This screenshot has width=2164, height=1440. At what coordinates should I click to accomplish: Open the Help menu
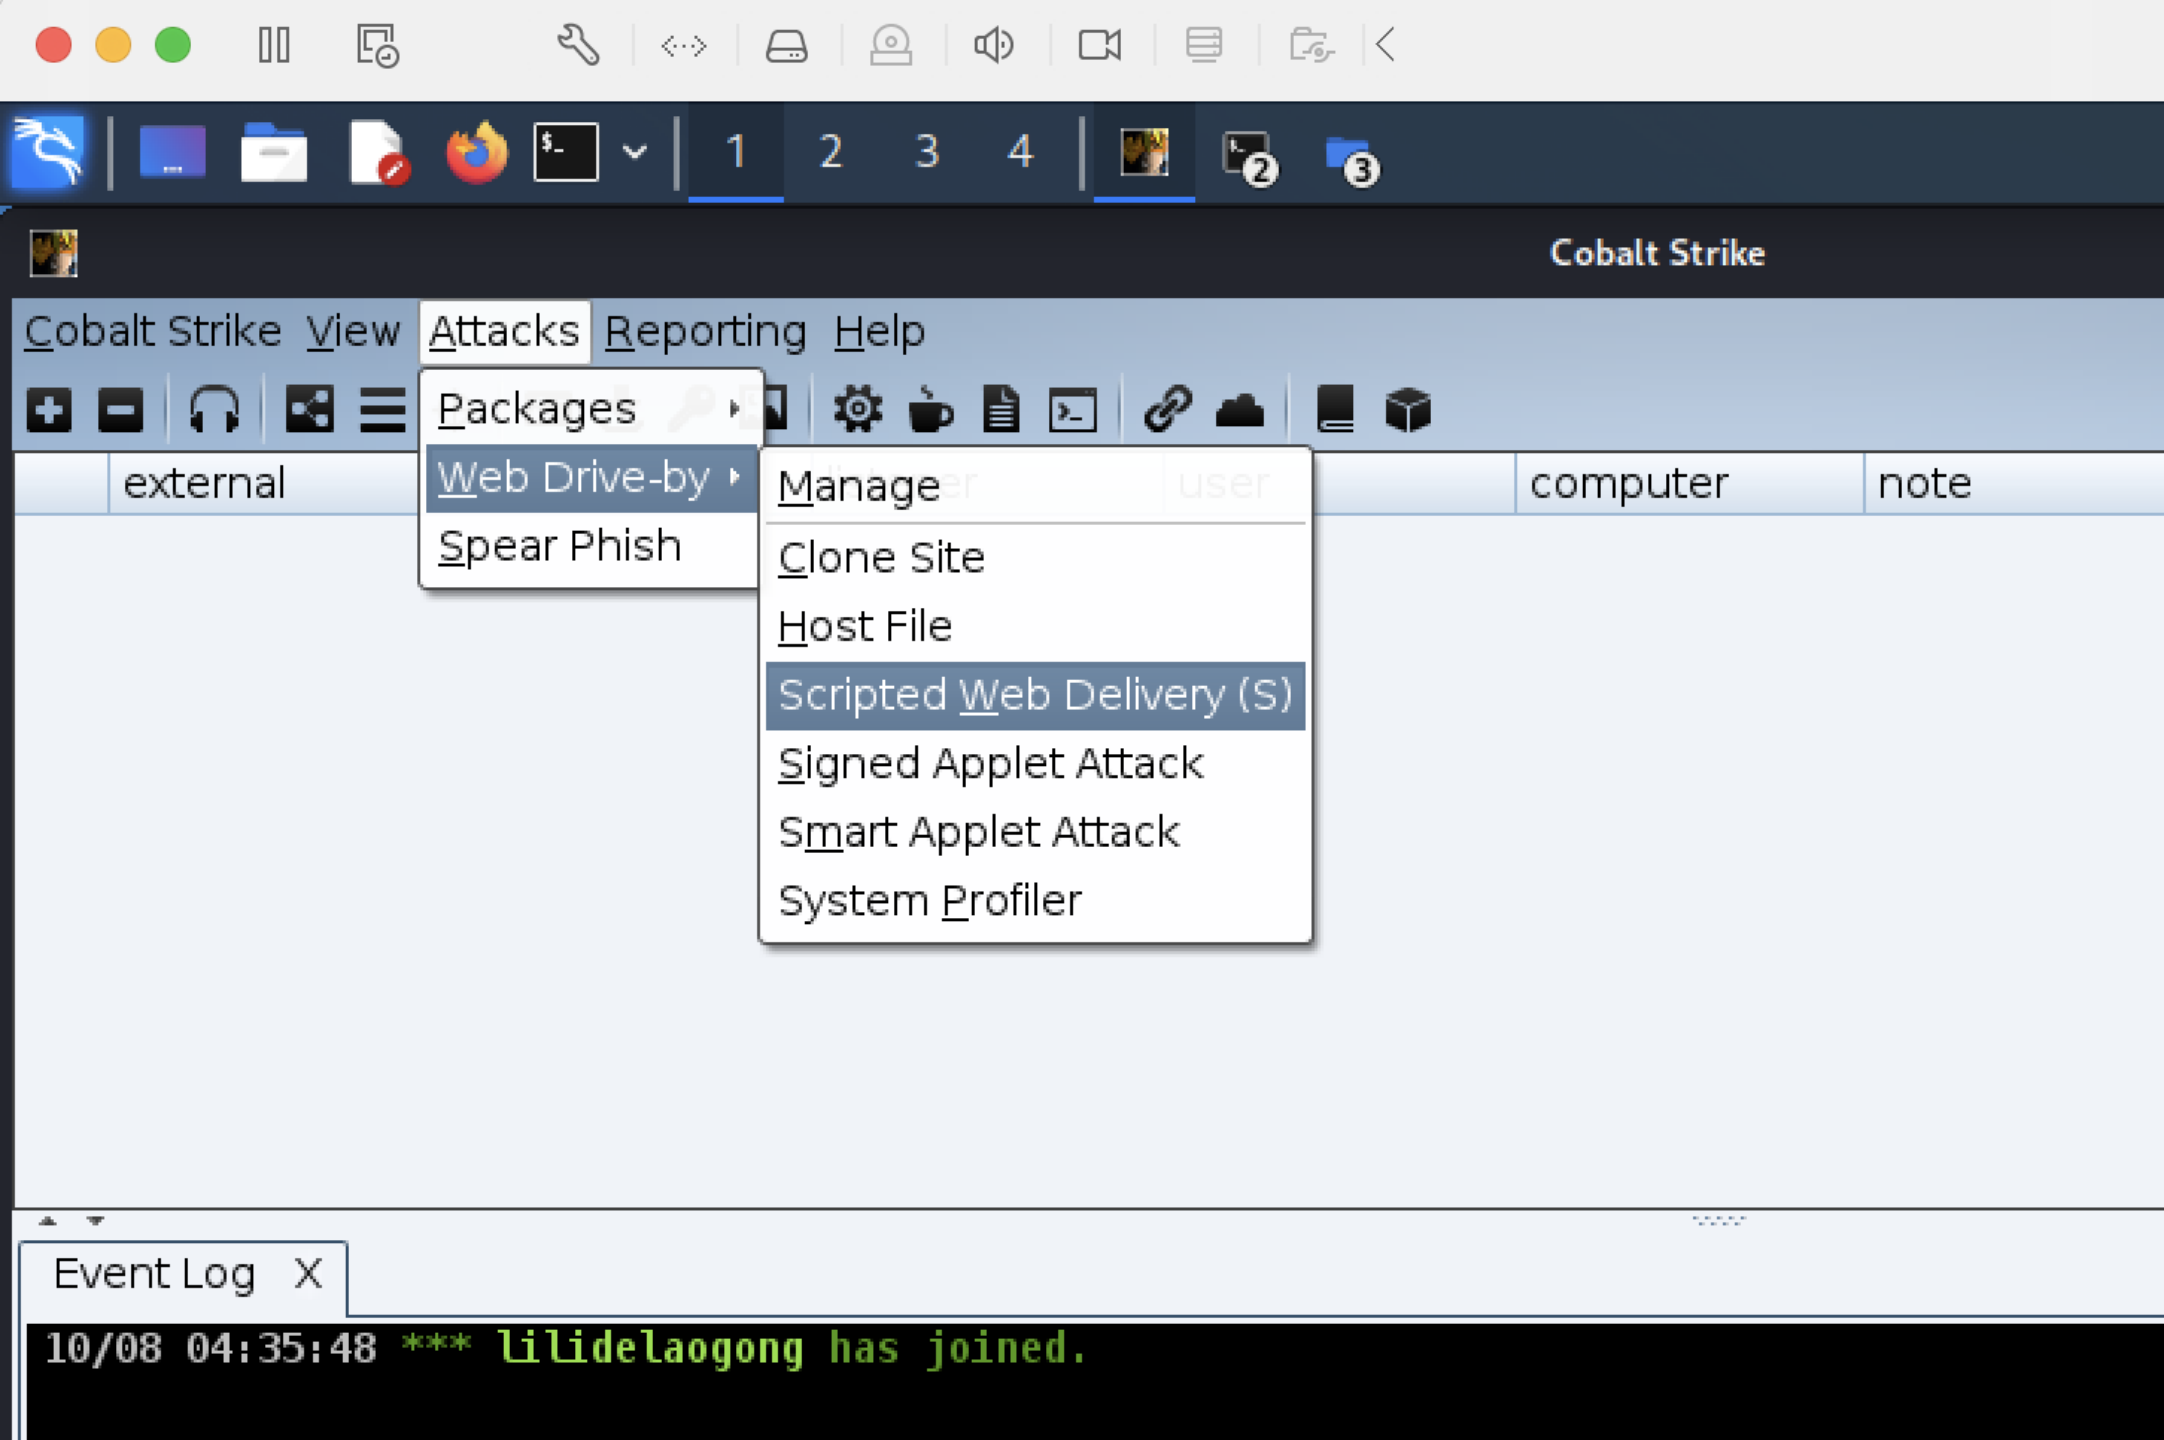[879, 331]
